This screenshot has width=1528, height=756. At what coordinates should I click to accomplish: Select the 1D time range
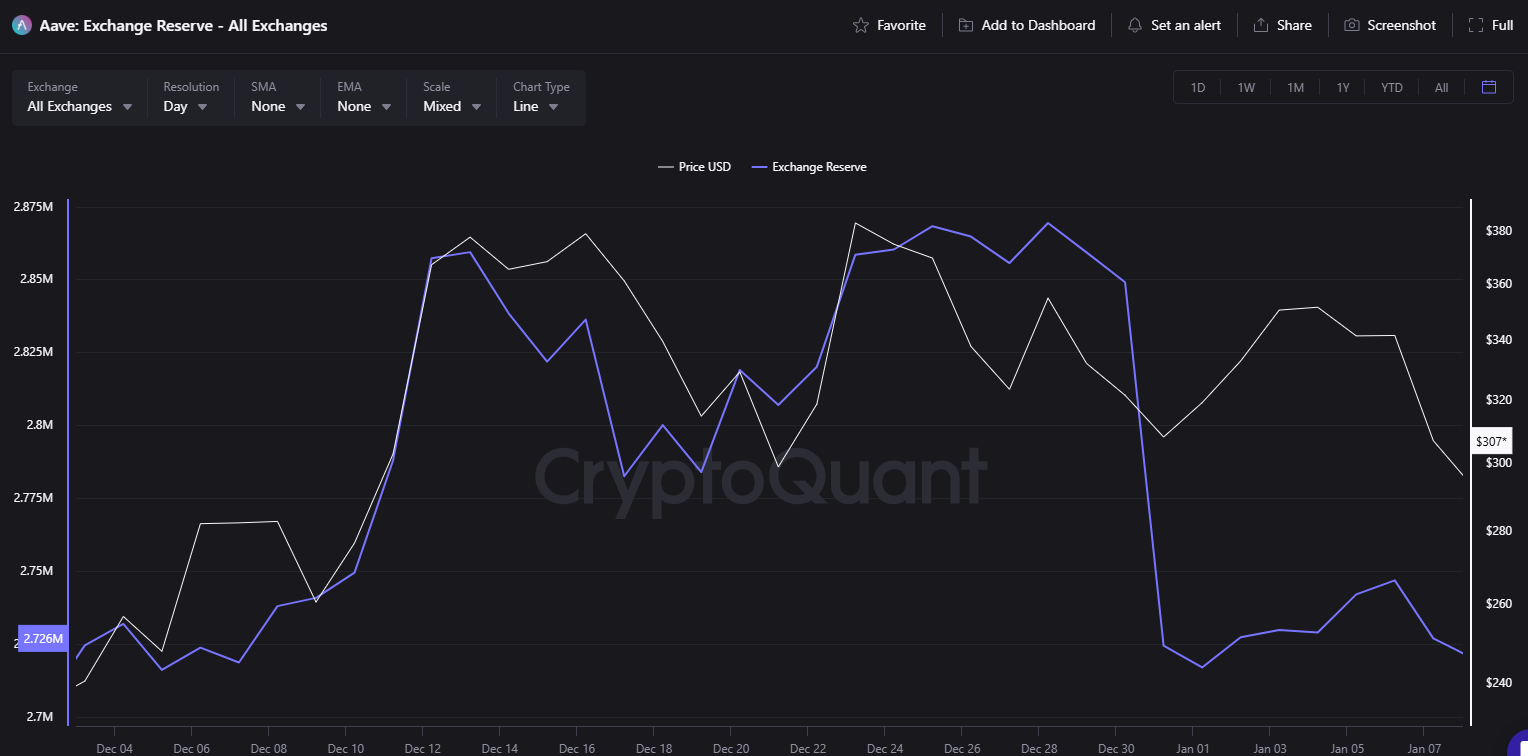point(1198,88)
